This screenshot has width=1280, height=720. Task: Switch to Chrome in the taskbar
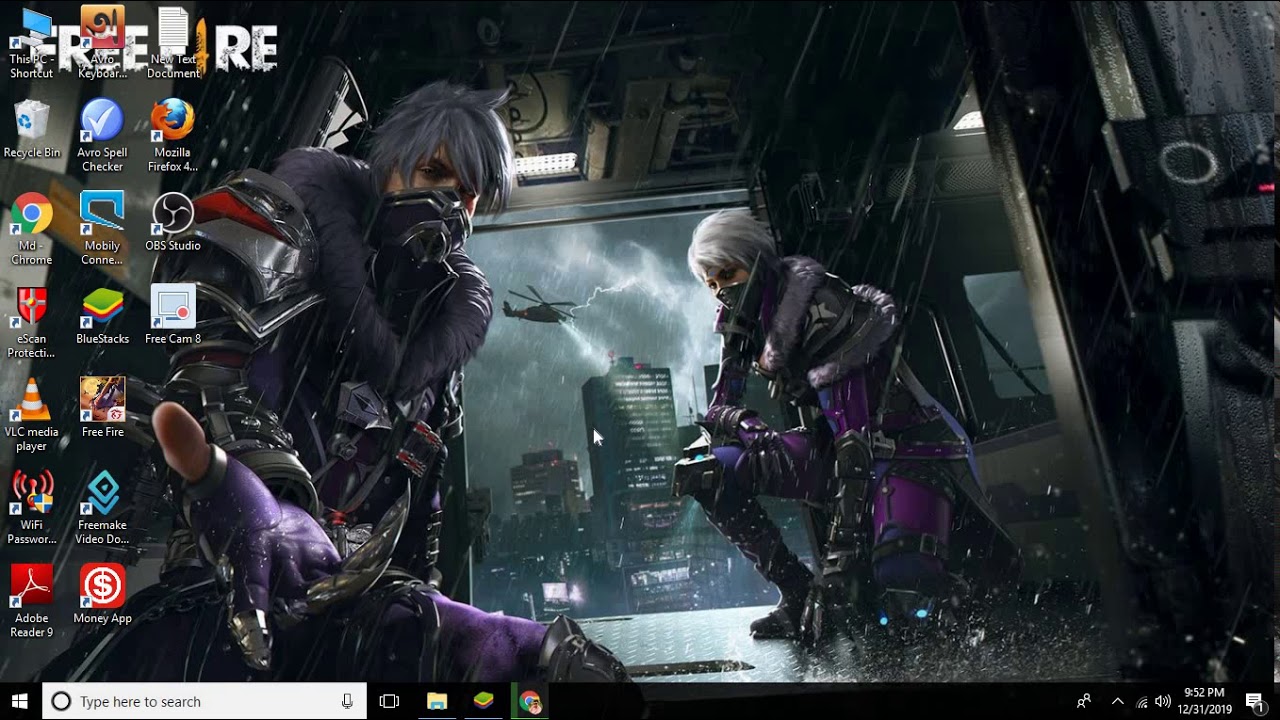coord(530,701)
